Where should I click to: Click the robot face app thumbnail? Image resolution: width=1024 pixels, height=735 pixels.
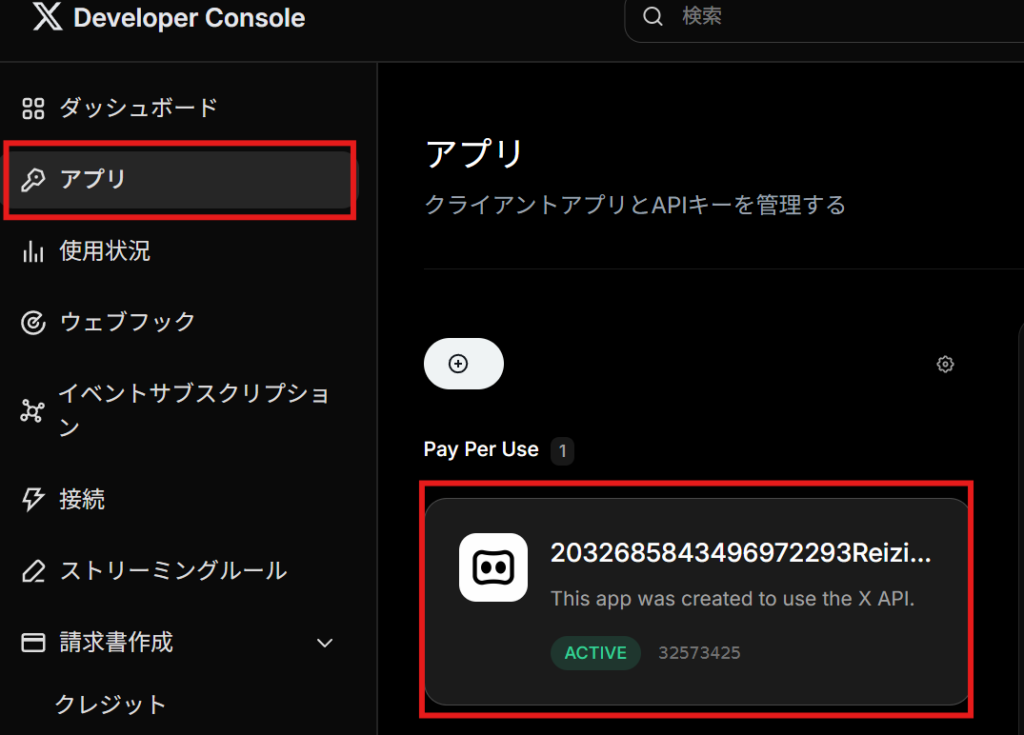493,567
